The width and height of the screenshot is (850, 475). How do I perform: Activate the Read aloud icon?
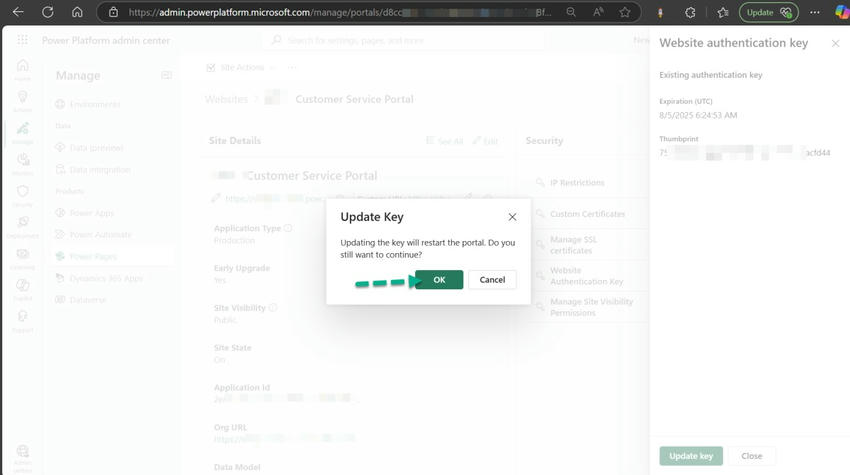pos(598,12)
